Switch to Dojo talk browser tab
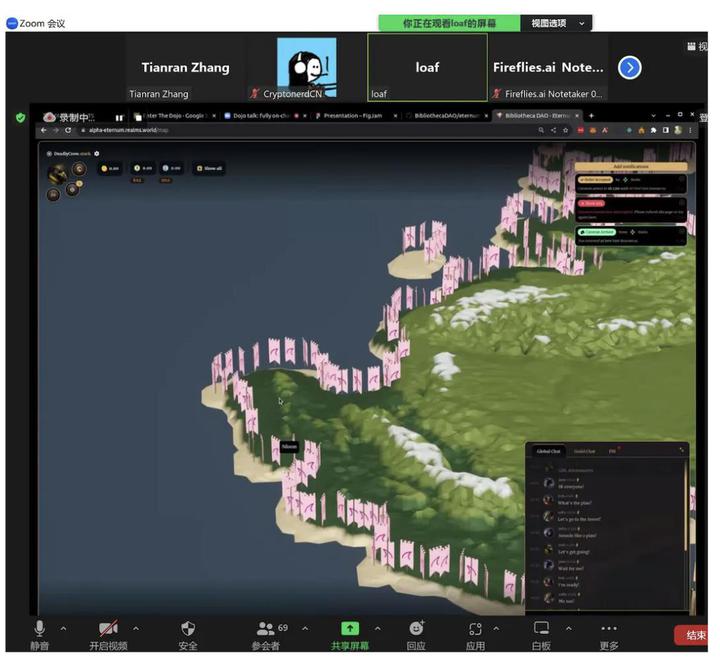This screenshot has width=720, height=661. (x=260, y=116)
